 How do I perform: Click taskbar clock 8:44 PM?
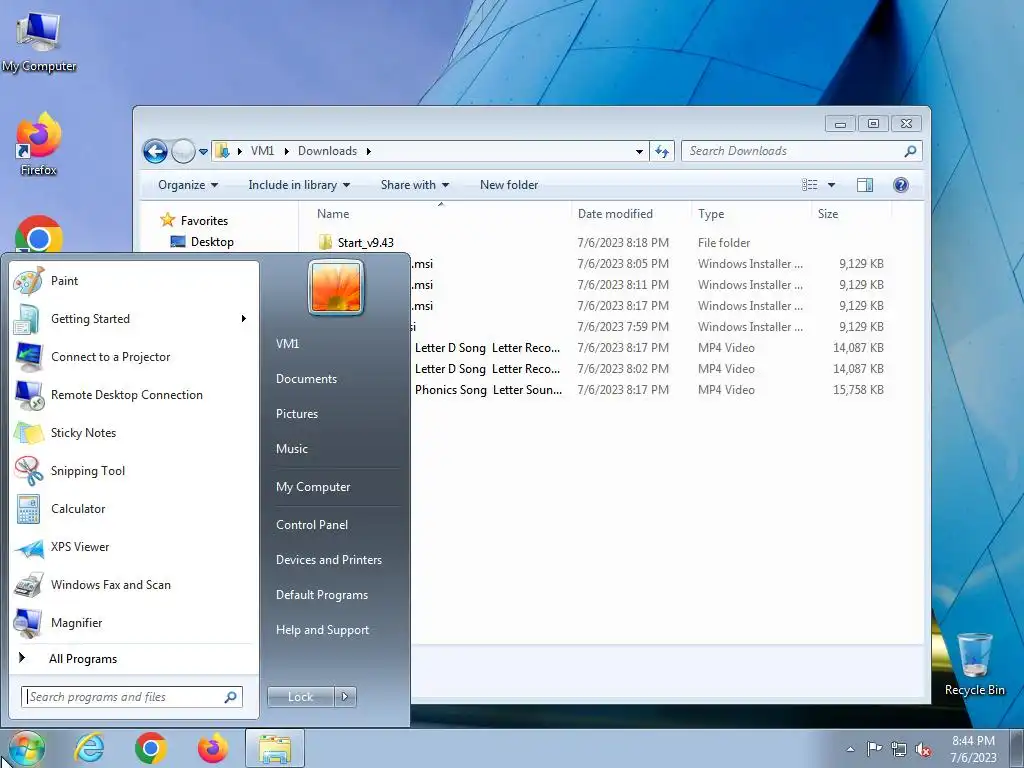click(973, 749)
